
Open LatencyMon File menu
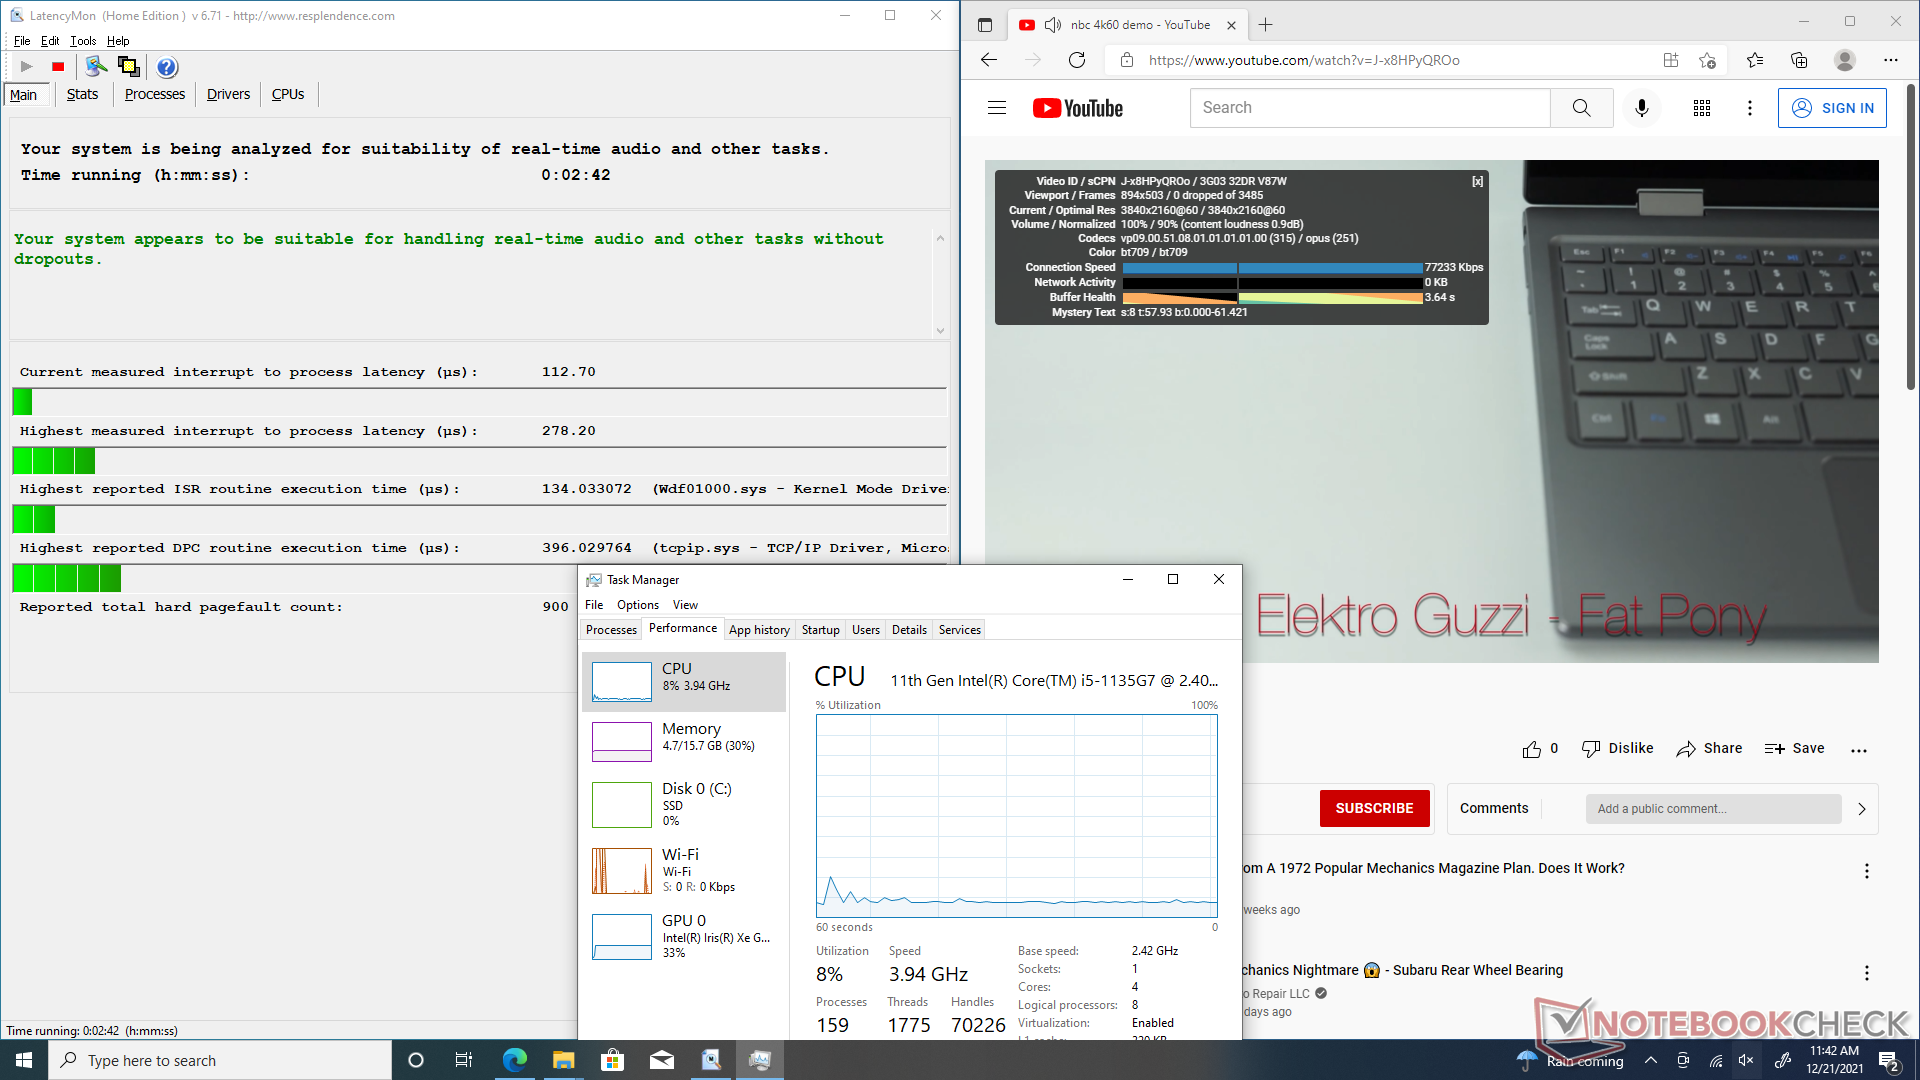[22, 41]
